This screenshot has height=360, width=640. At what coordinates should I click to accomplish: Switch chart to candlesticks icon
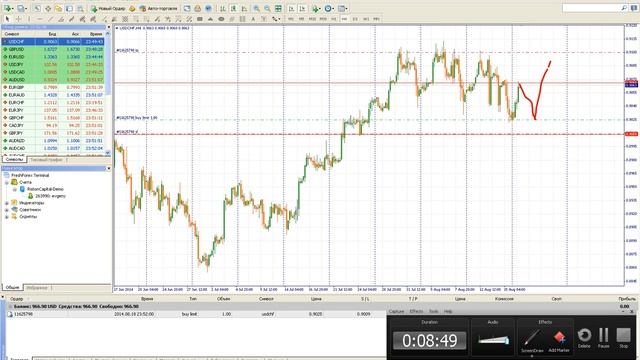pyautogui.click(x=233, y=8)
